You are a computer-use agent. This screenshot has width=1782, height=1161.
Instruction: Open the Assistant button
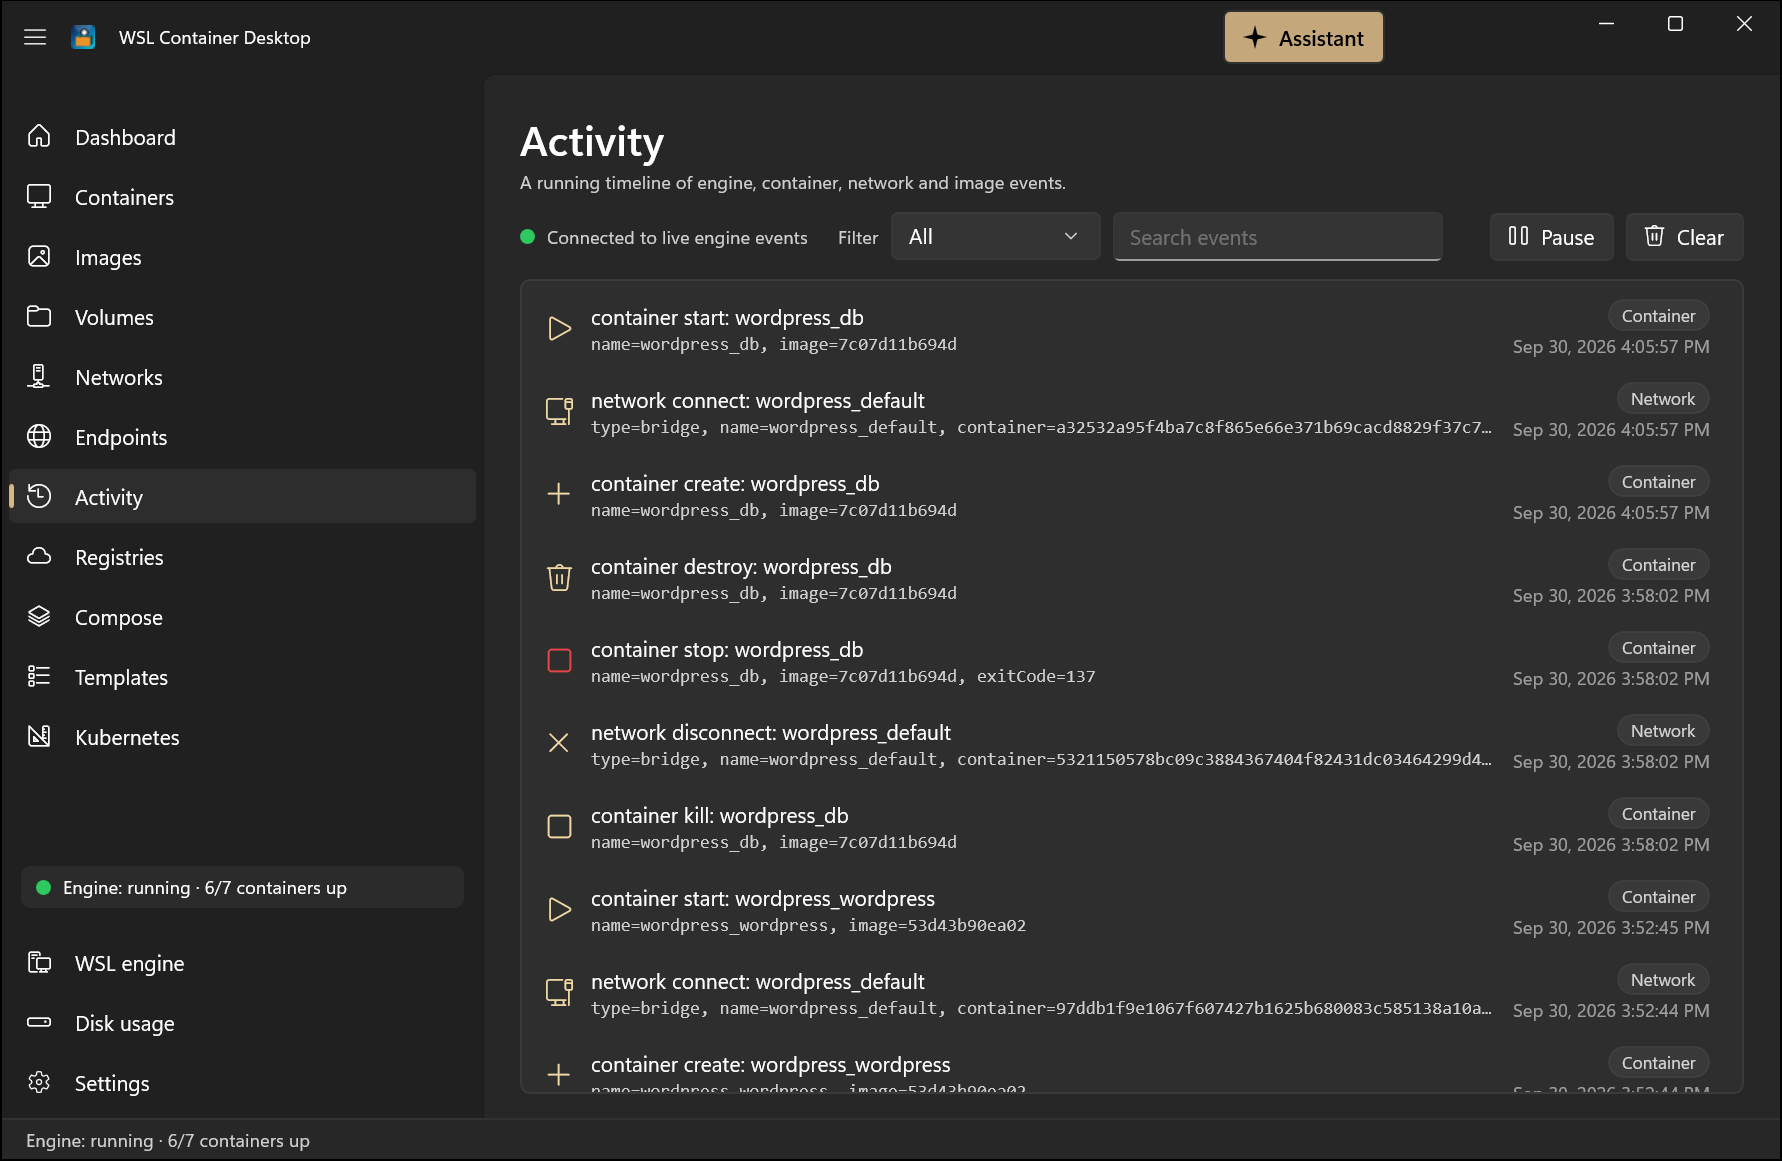[1303, 38]
